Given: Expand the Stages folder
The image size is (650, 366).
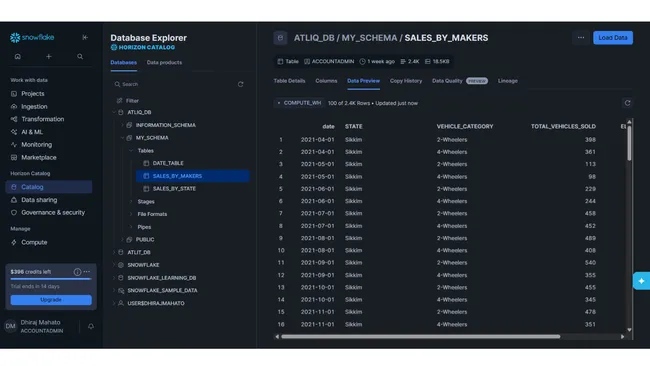Looking at the screenshot, I should coord(131,201).
